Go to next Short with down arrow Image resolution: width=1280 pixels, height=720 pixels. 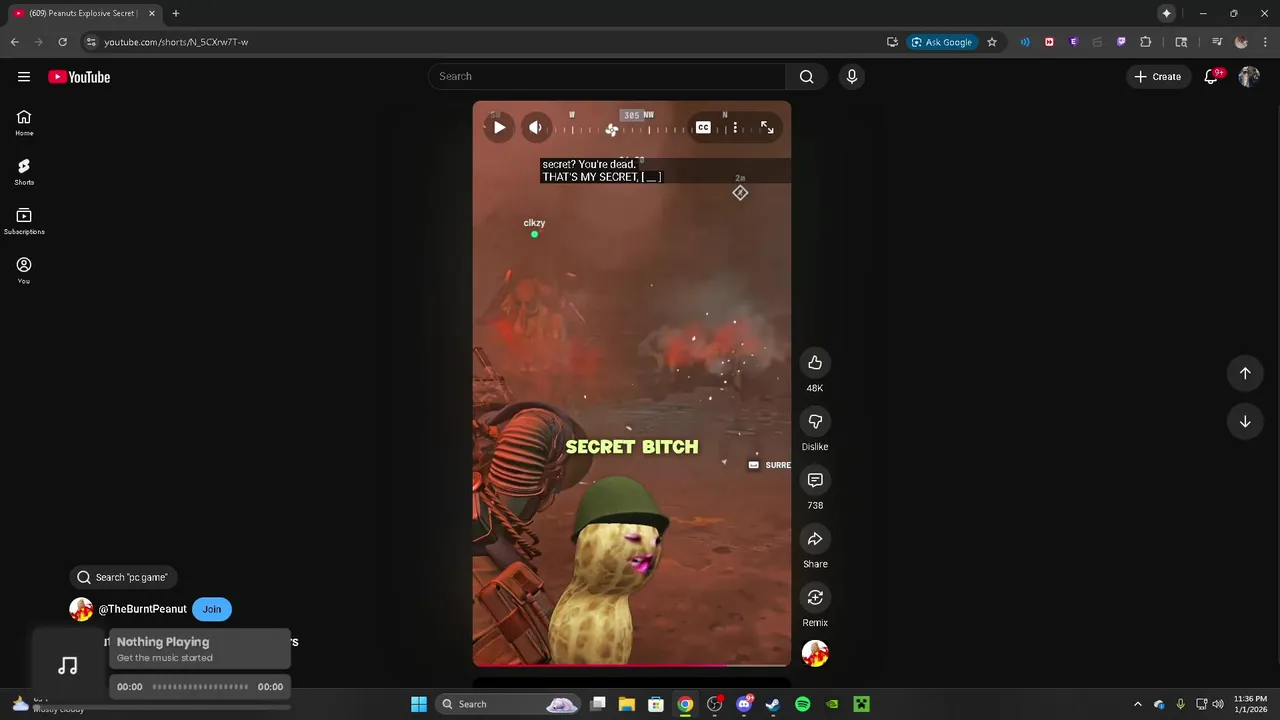(x=1245, y=422)
